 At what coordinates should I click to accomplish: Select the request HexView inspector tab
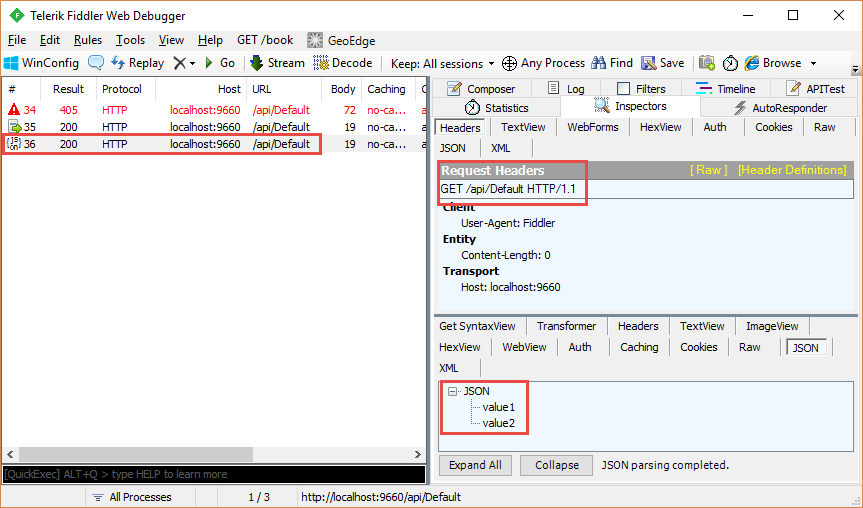pos(660,127)
